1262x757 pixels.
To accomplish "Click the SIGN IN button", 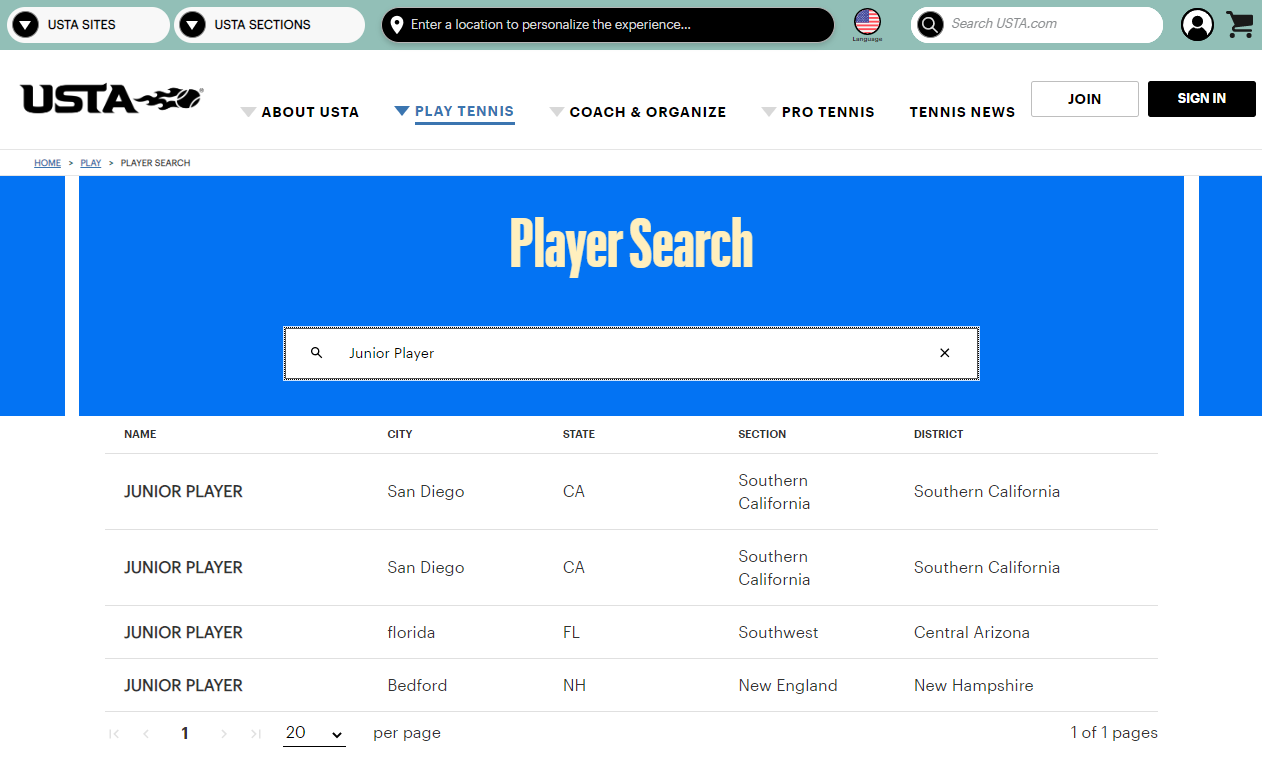I will click(1201, 99).
